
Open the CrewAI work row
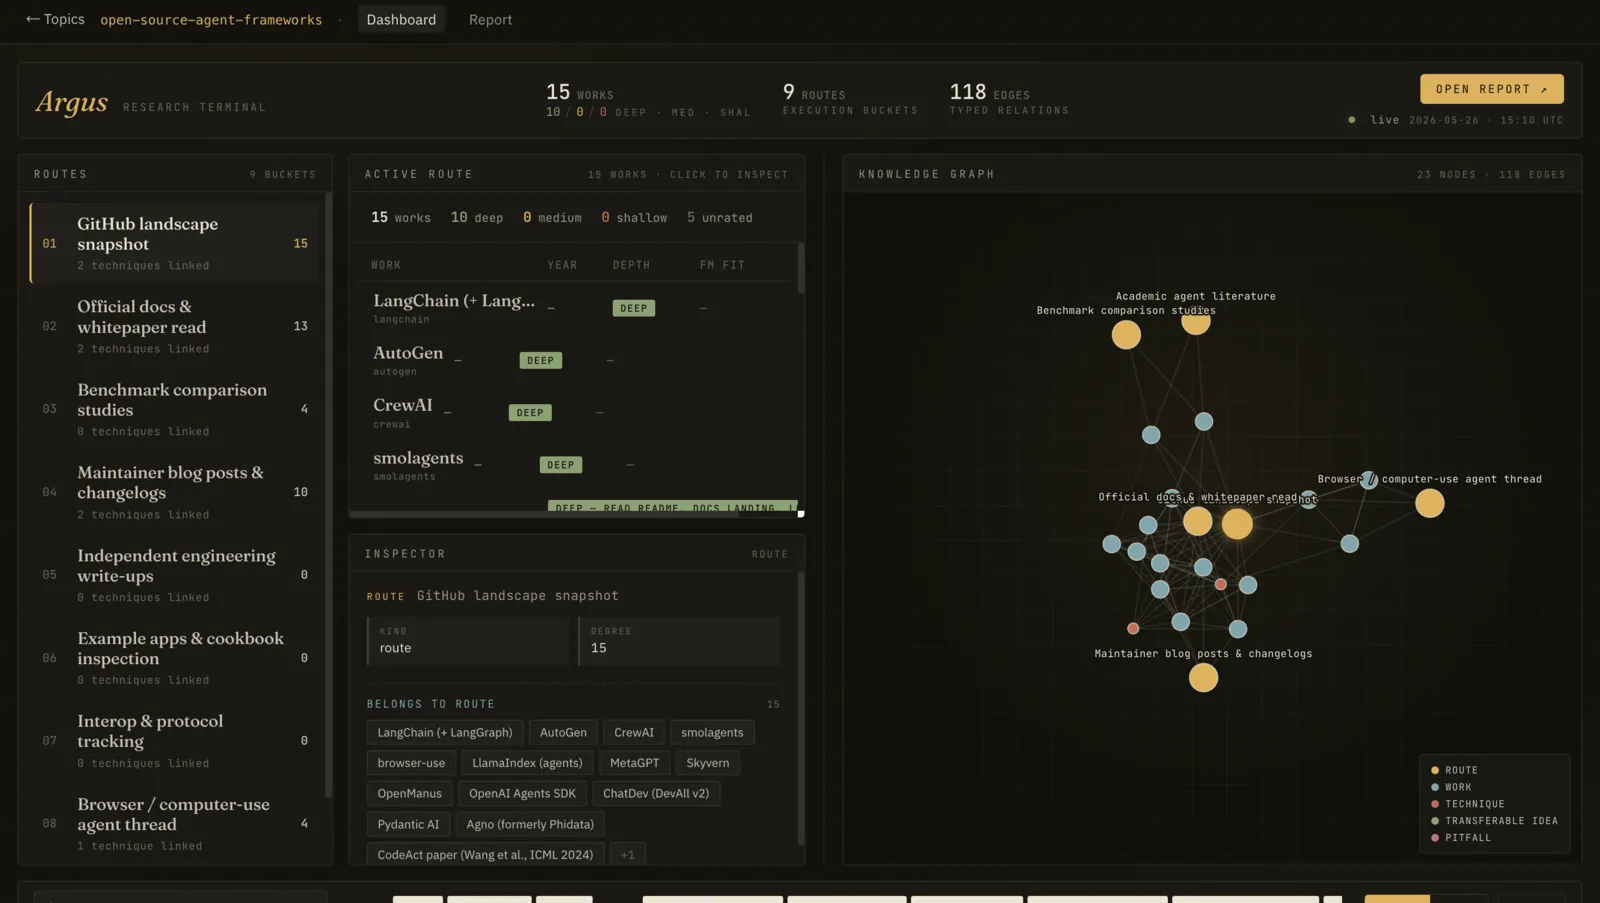pyautogui.click(x=577, y=412)
